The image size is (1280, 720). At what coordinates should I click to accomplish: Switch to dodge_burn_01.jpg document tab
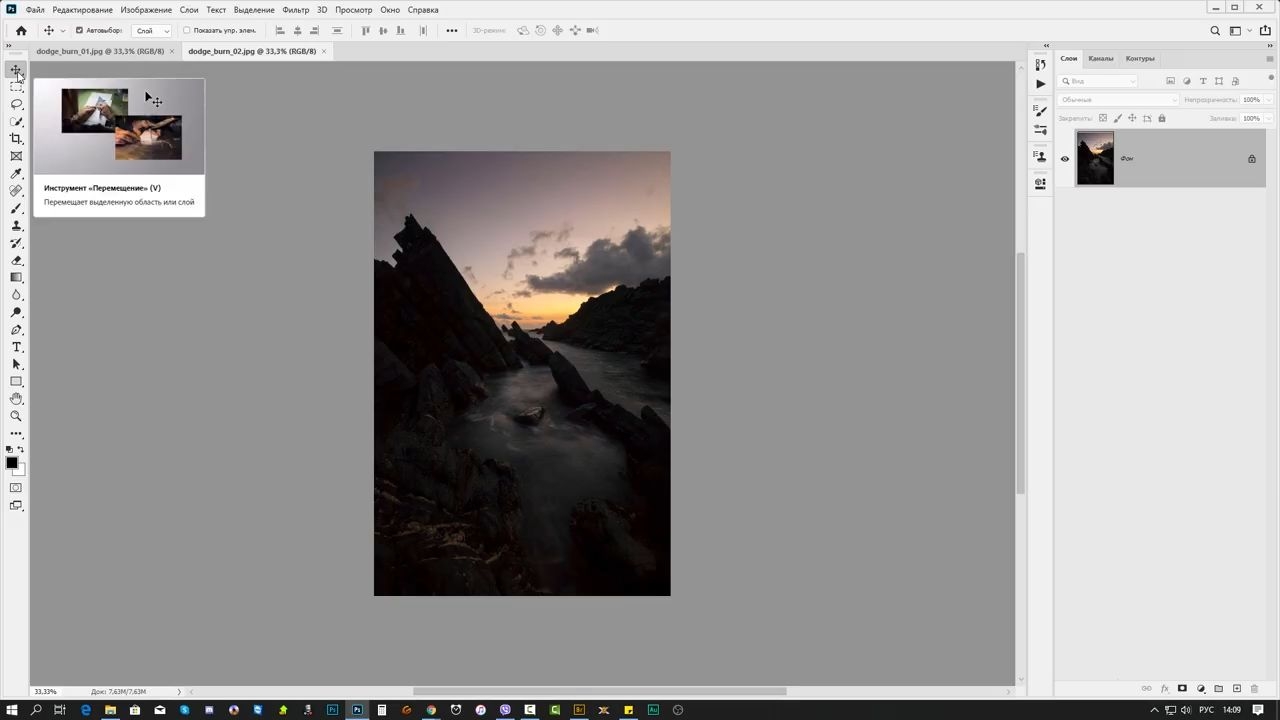pyautogui.click(x=100, y=51)
